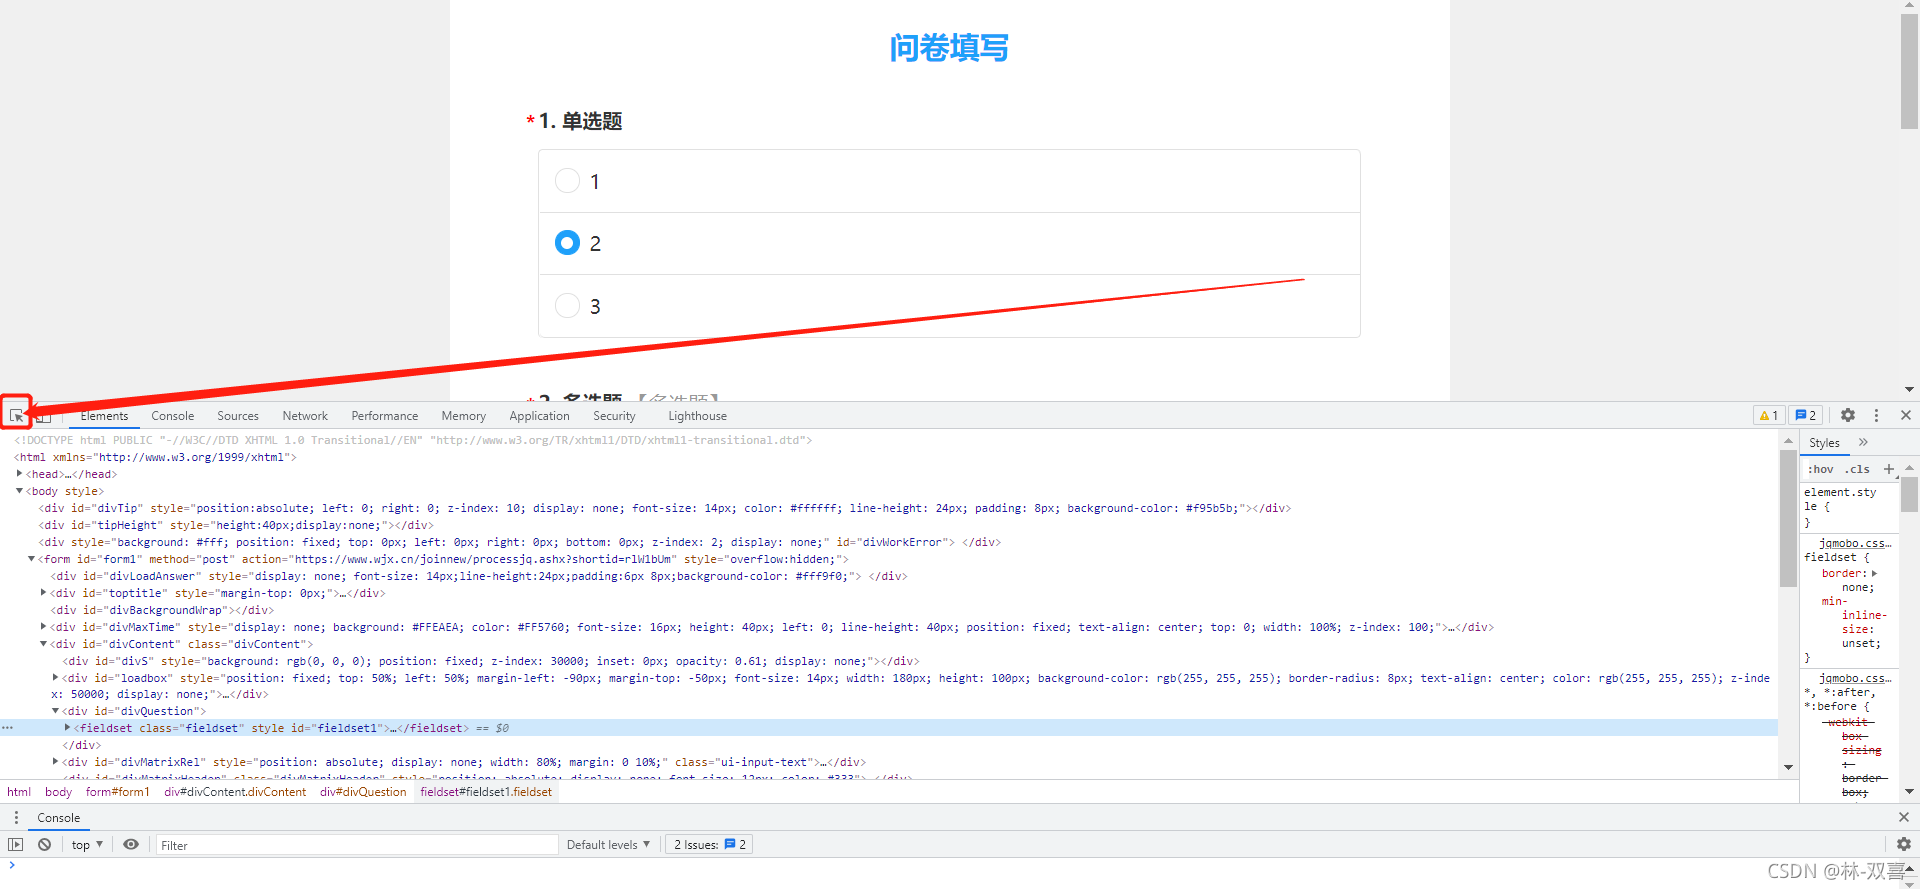Viewport: 1920px width, 889px height.
Task: Toggle the :hov element state button
Action: [x=1821, y=469]
